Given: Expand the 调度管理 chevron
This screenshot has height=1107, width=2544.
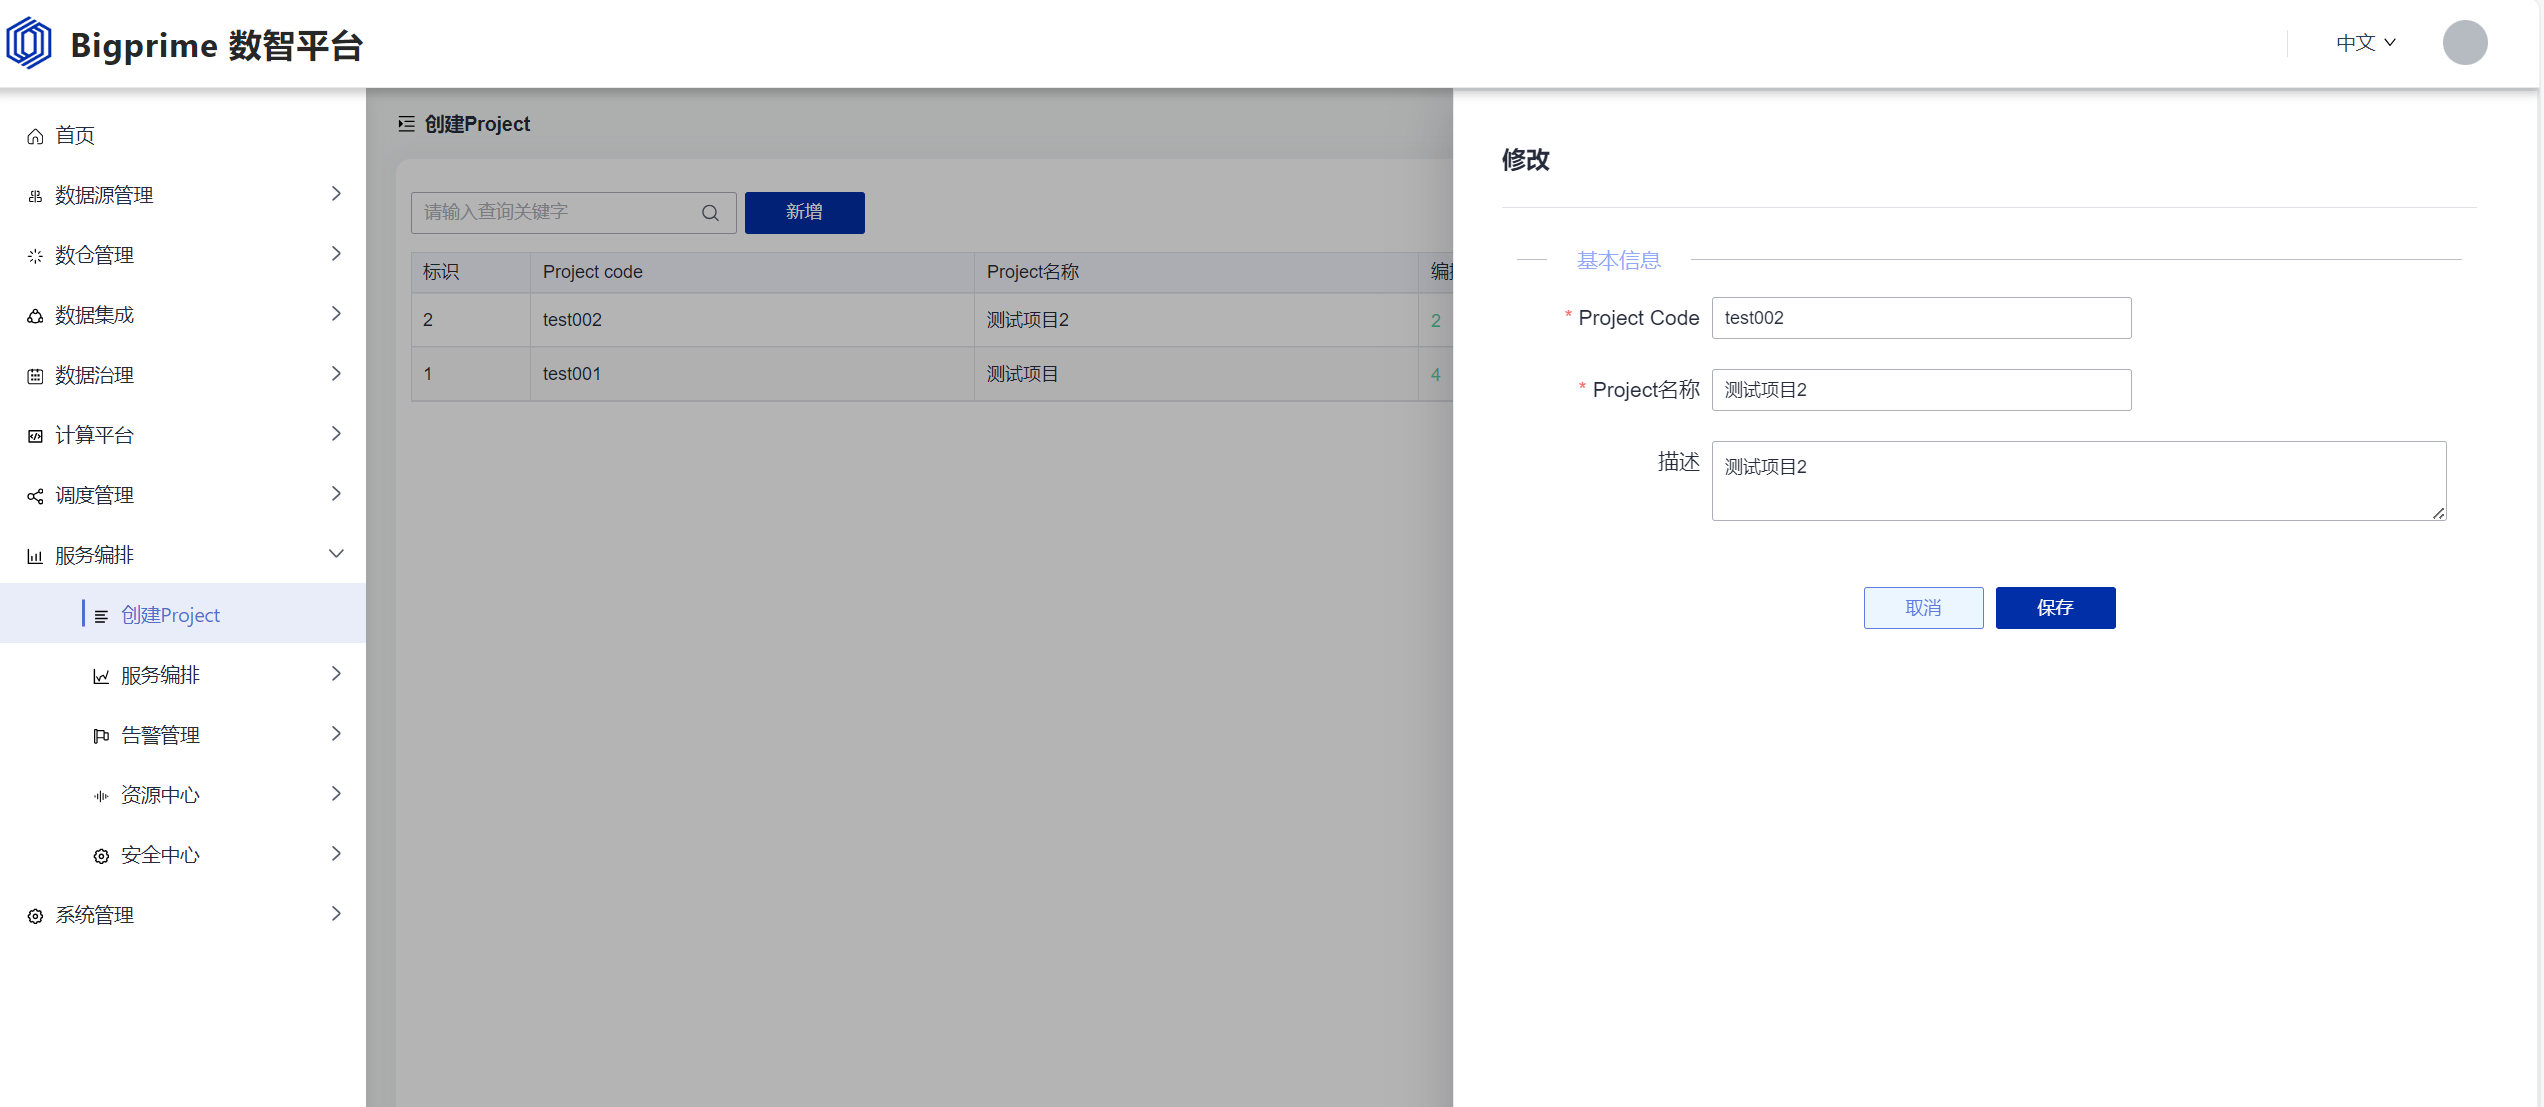Looking at the screenshot, I should [x=336, y=494].
